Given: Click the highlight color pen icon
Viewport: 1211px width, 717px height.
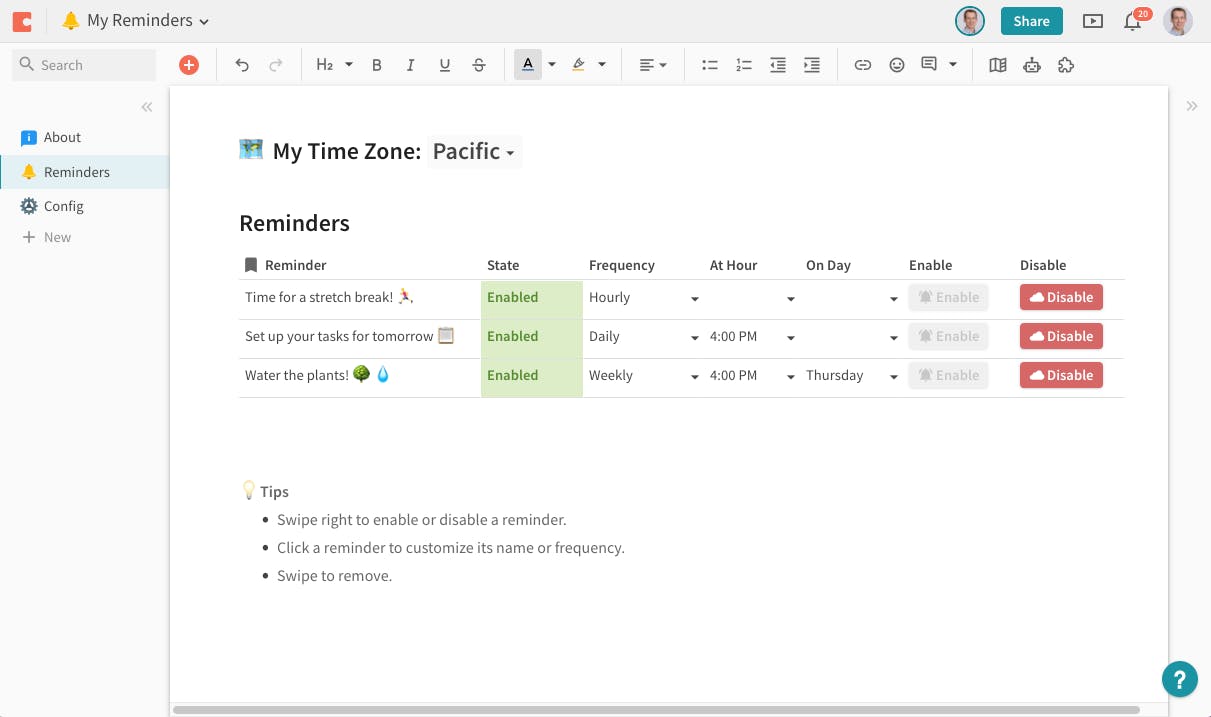Looking at the screenshot, I should coord(578,65).
